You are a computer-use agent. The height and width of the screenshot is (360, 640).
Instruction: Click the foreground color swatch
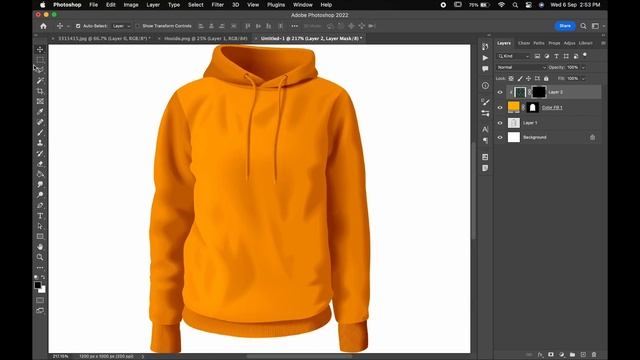(38, 285)
